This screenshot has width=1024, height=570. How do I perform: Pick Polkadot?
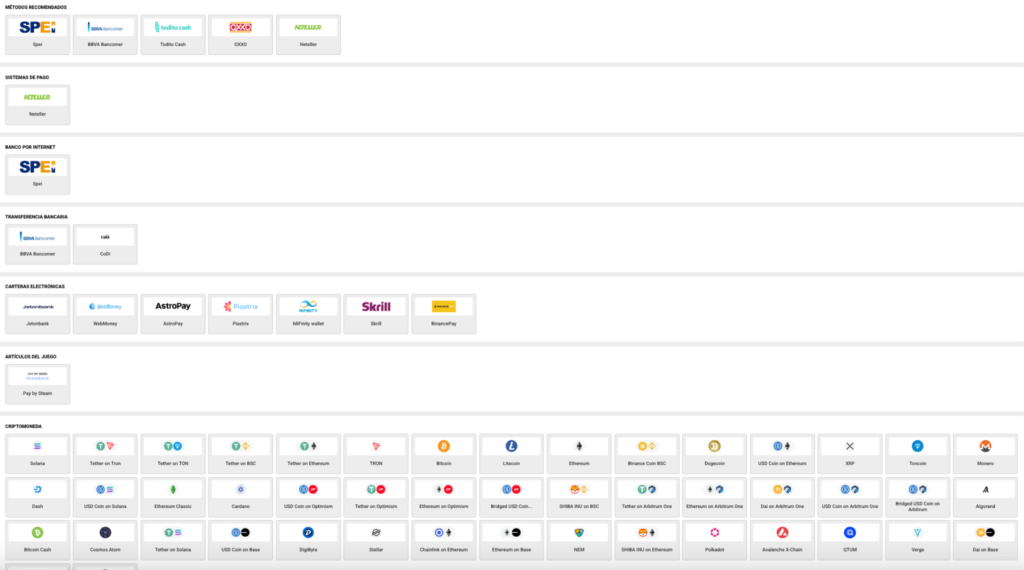[x=714, y=540]
